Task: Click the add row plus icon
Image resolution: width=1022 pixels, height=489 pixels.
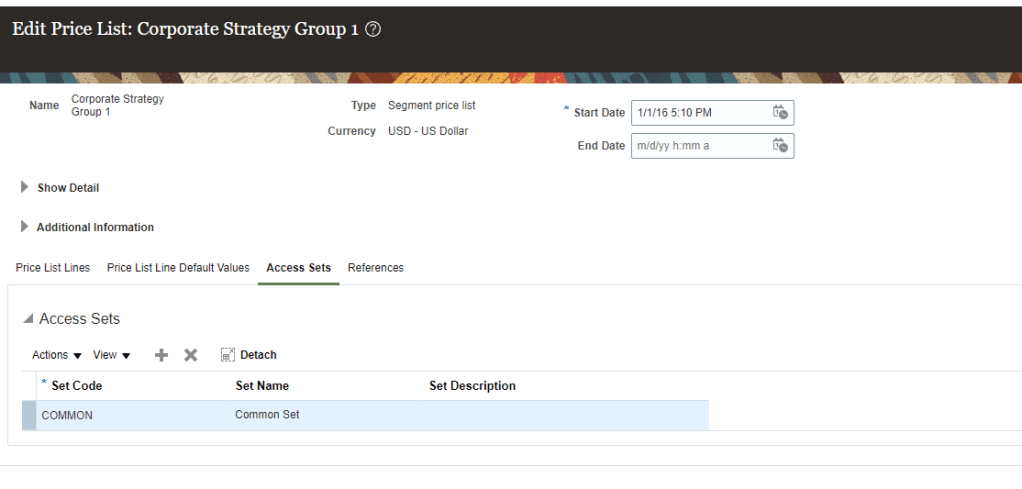Action: click(x=161, y=355)
